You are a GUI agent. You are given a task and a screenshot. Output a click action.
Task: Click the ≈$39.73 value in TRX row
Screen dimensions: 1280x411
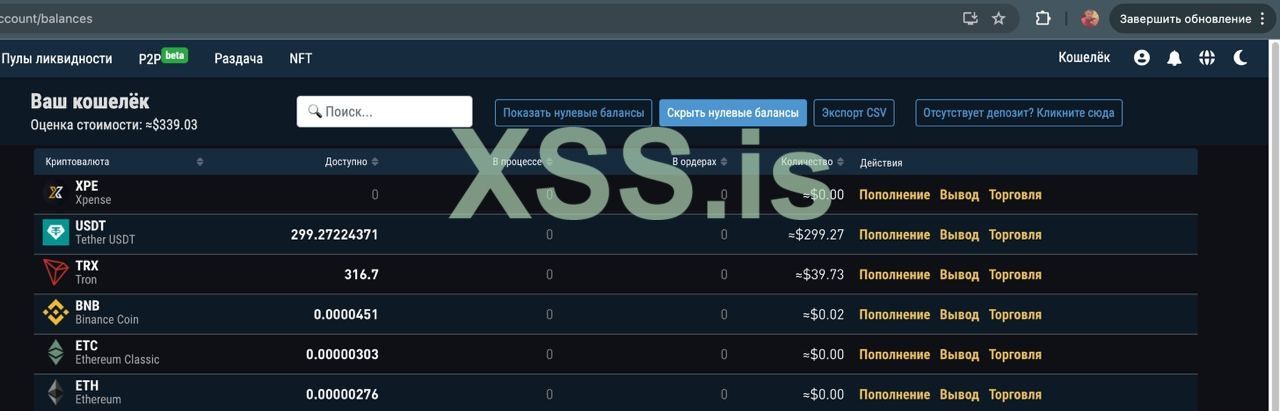820,274
